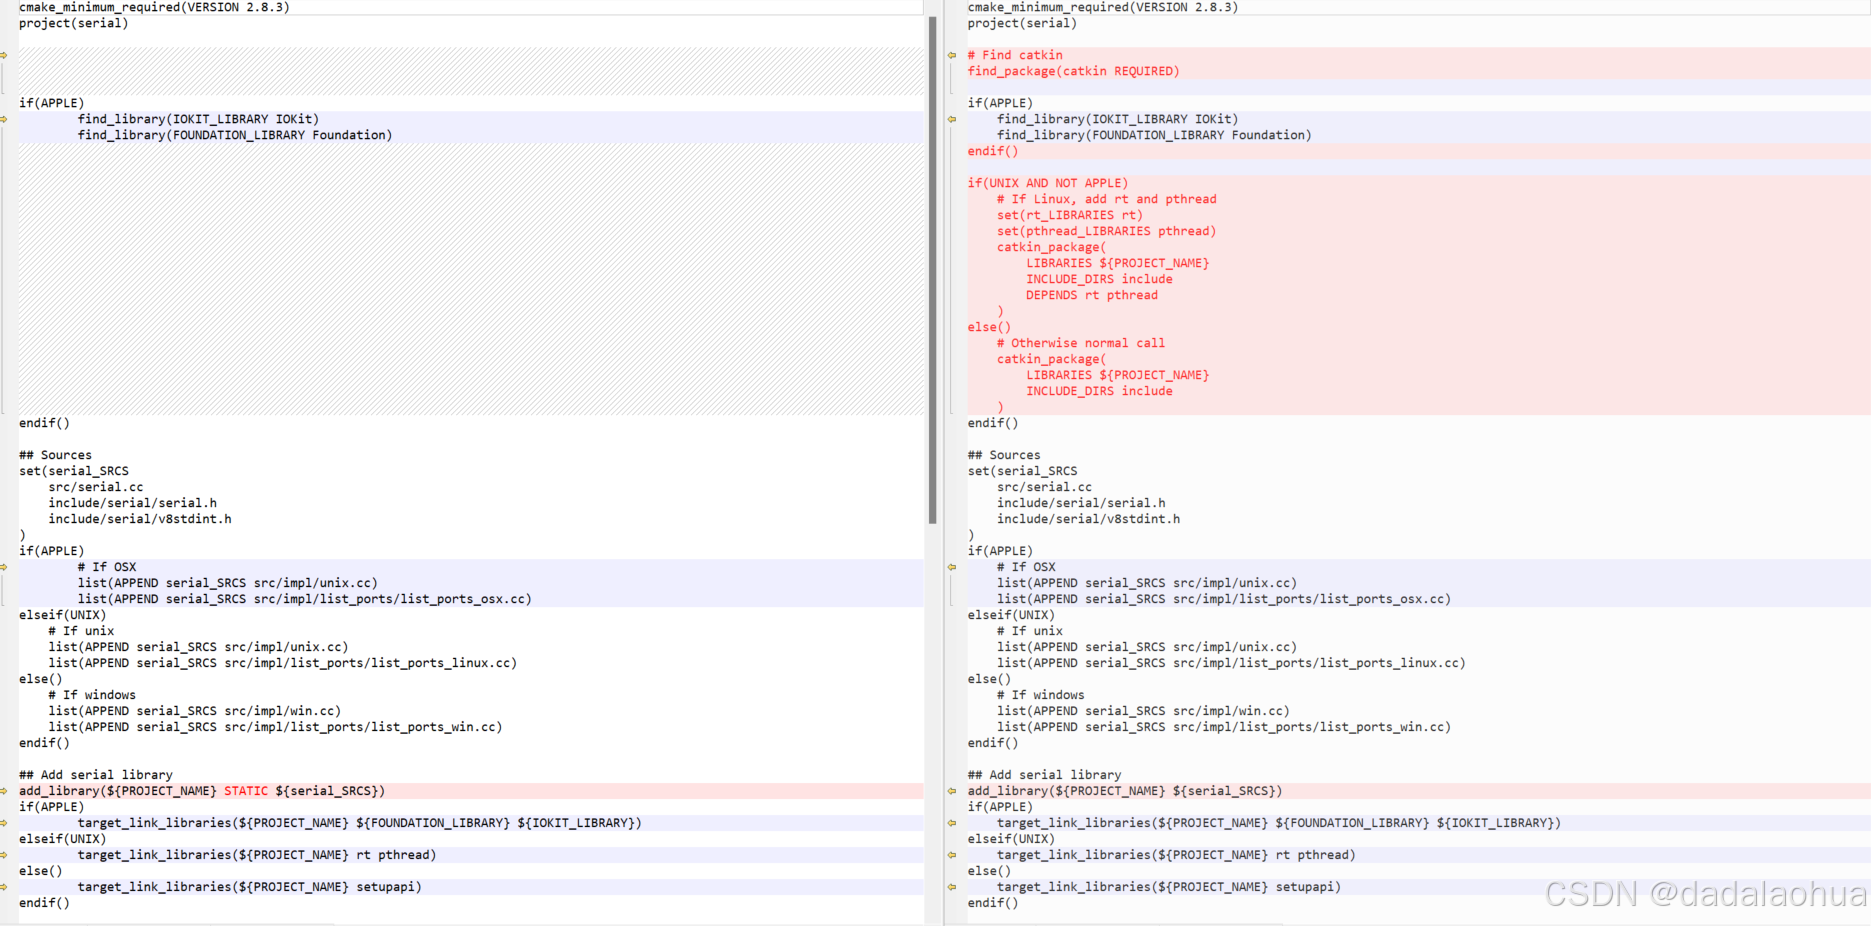Click 'find_library(FOUNDATION_LIBRARY Foundation)' in the left pane
The width and height of the screenshot is (1871, 926).
pos(235,135)
